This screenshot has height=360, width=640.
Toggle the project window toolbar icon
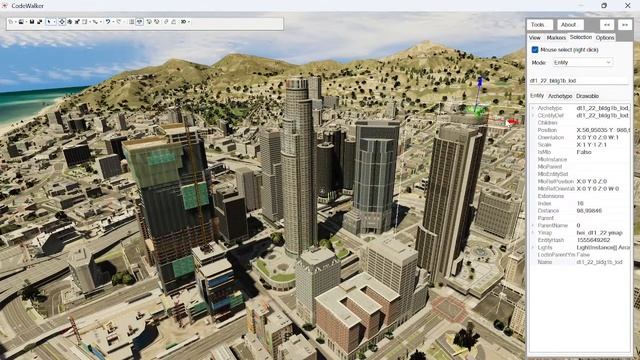coord(140,22)
